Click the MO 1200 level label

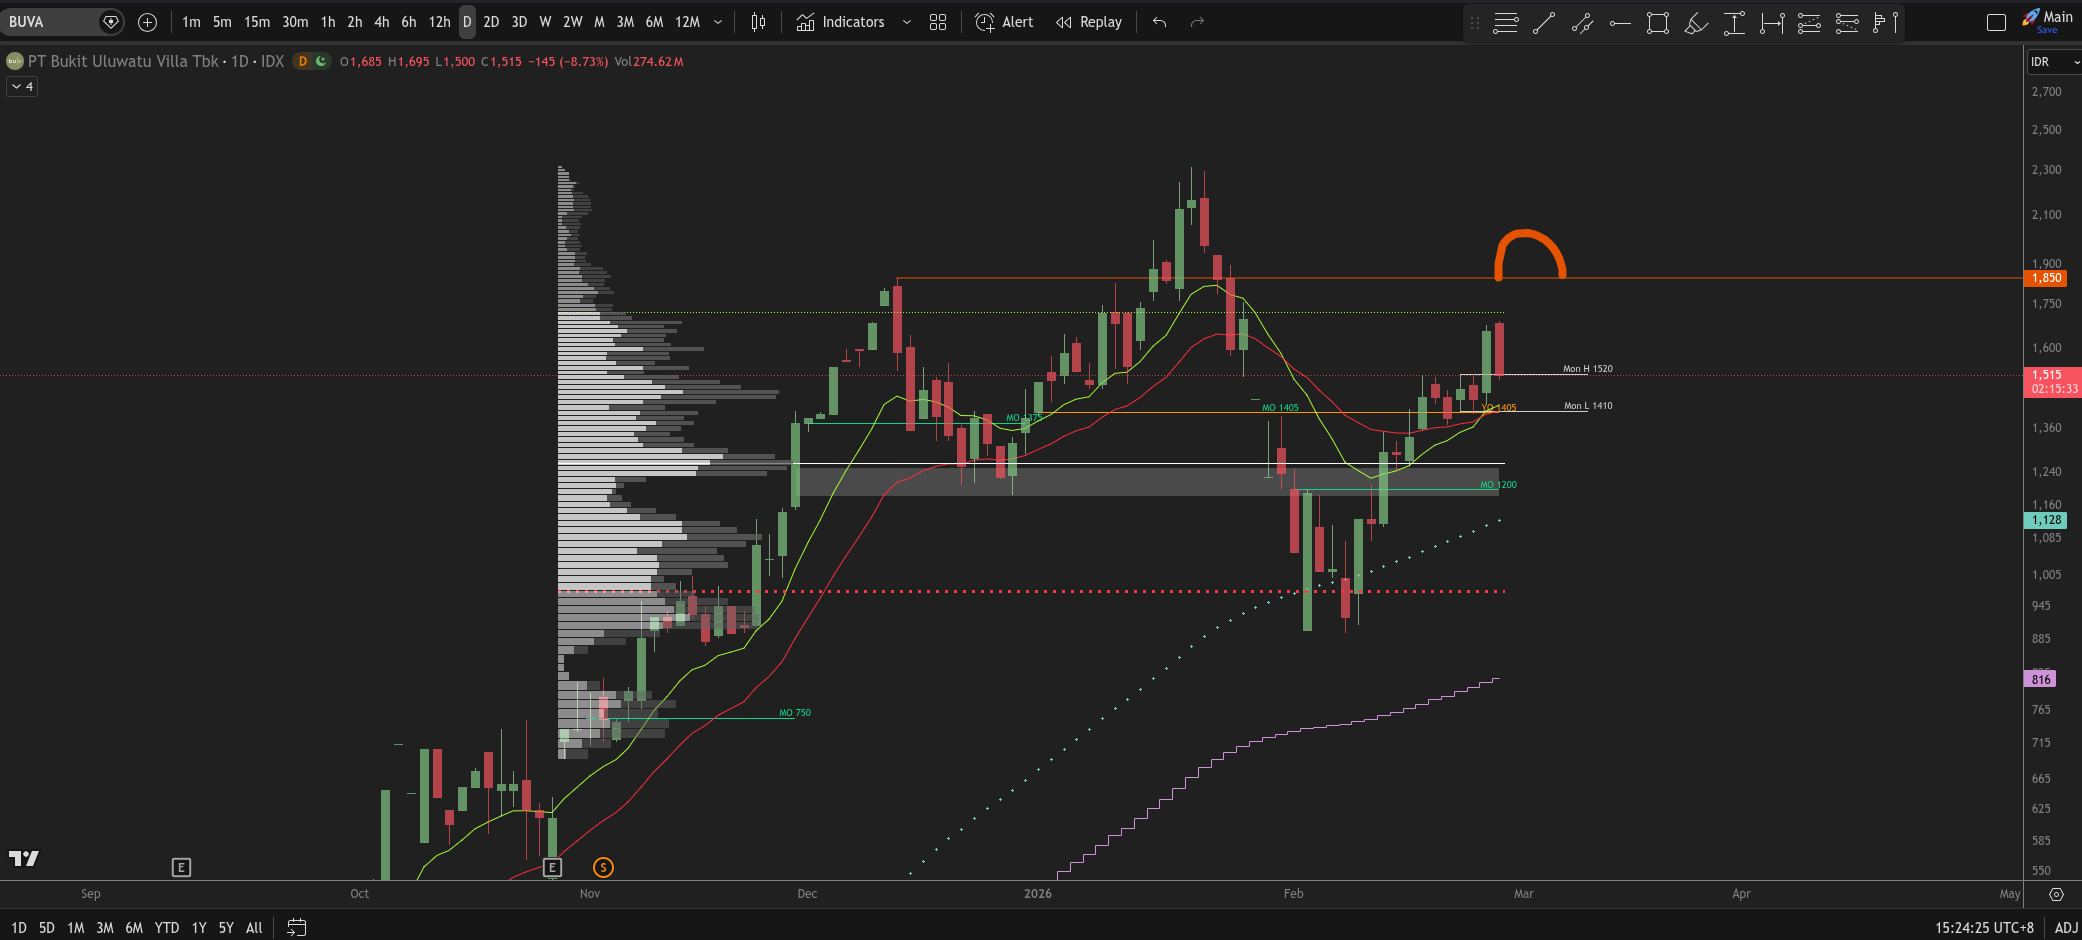tap(1498, 485)
